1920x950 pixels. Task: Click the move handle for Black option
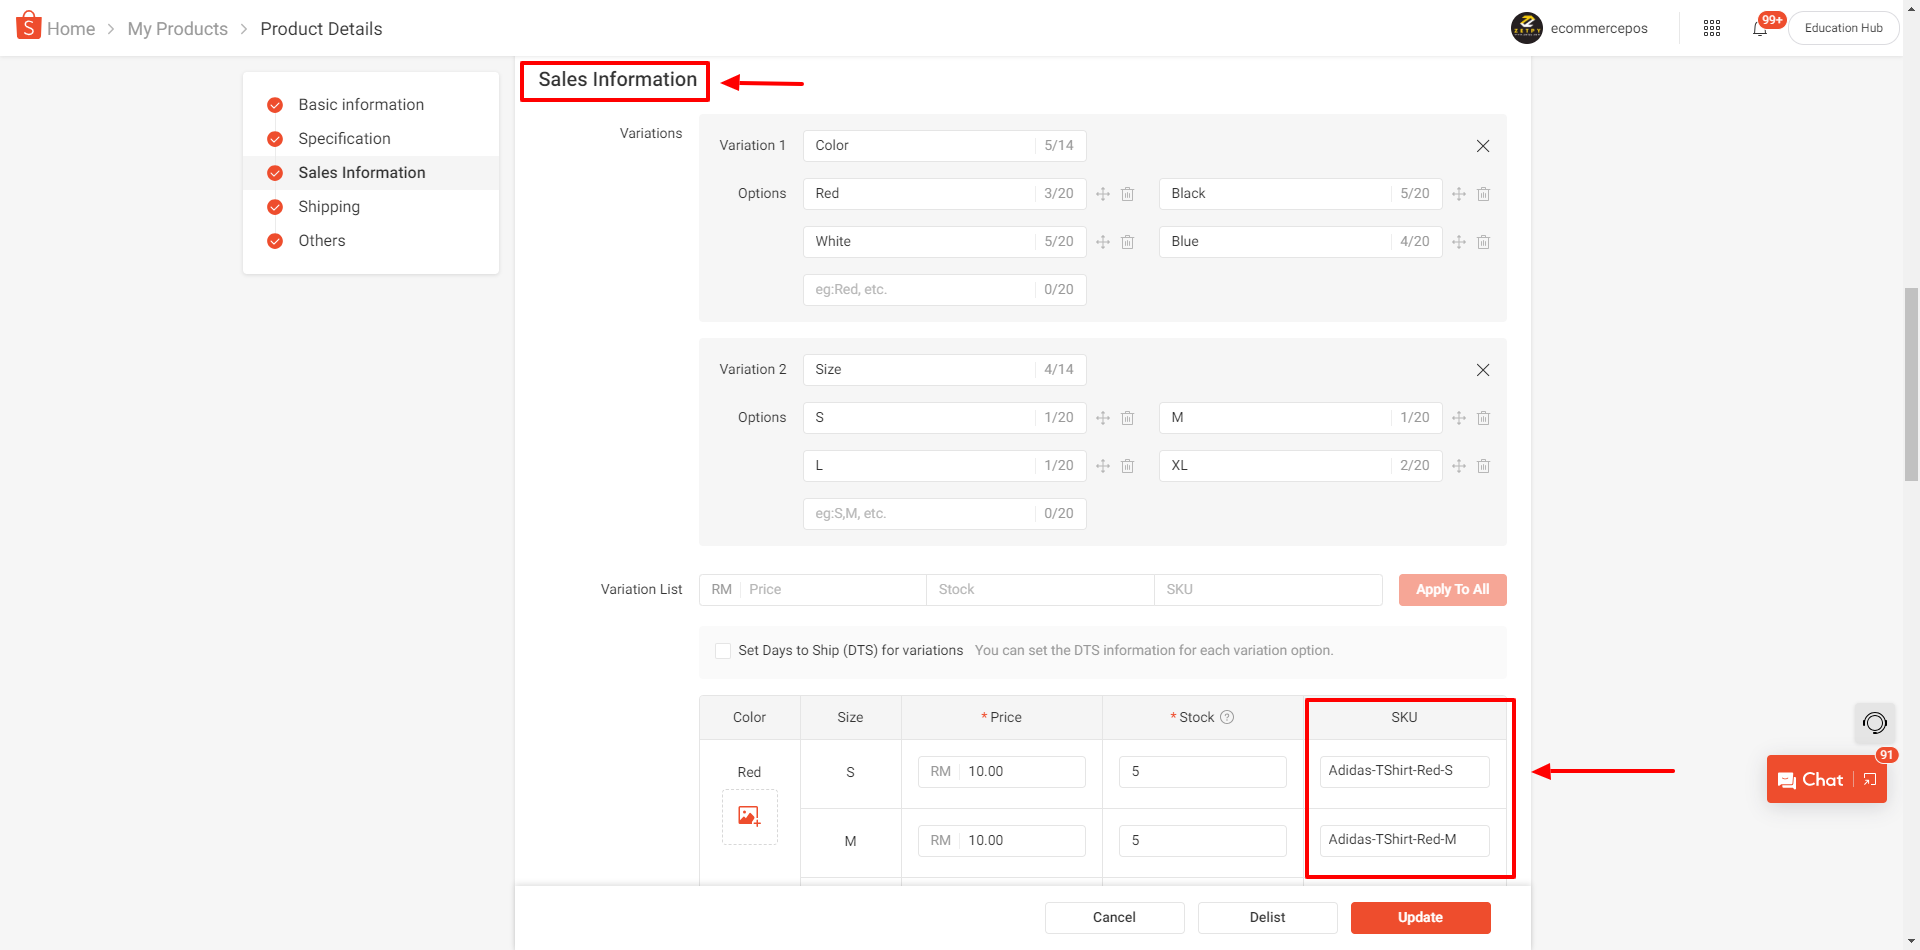pyautogui.click(x=1458, y=194)
